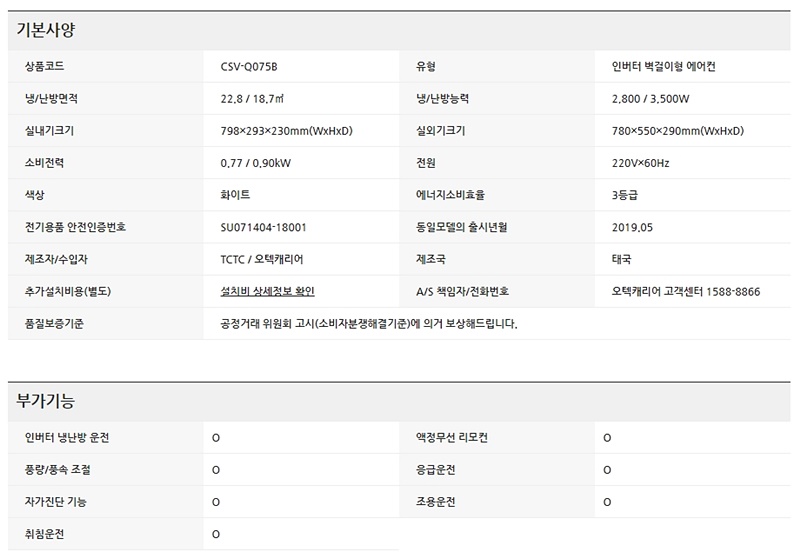Click the release date value 2019.05

coord(632,227)
